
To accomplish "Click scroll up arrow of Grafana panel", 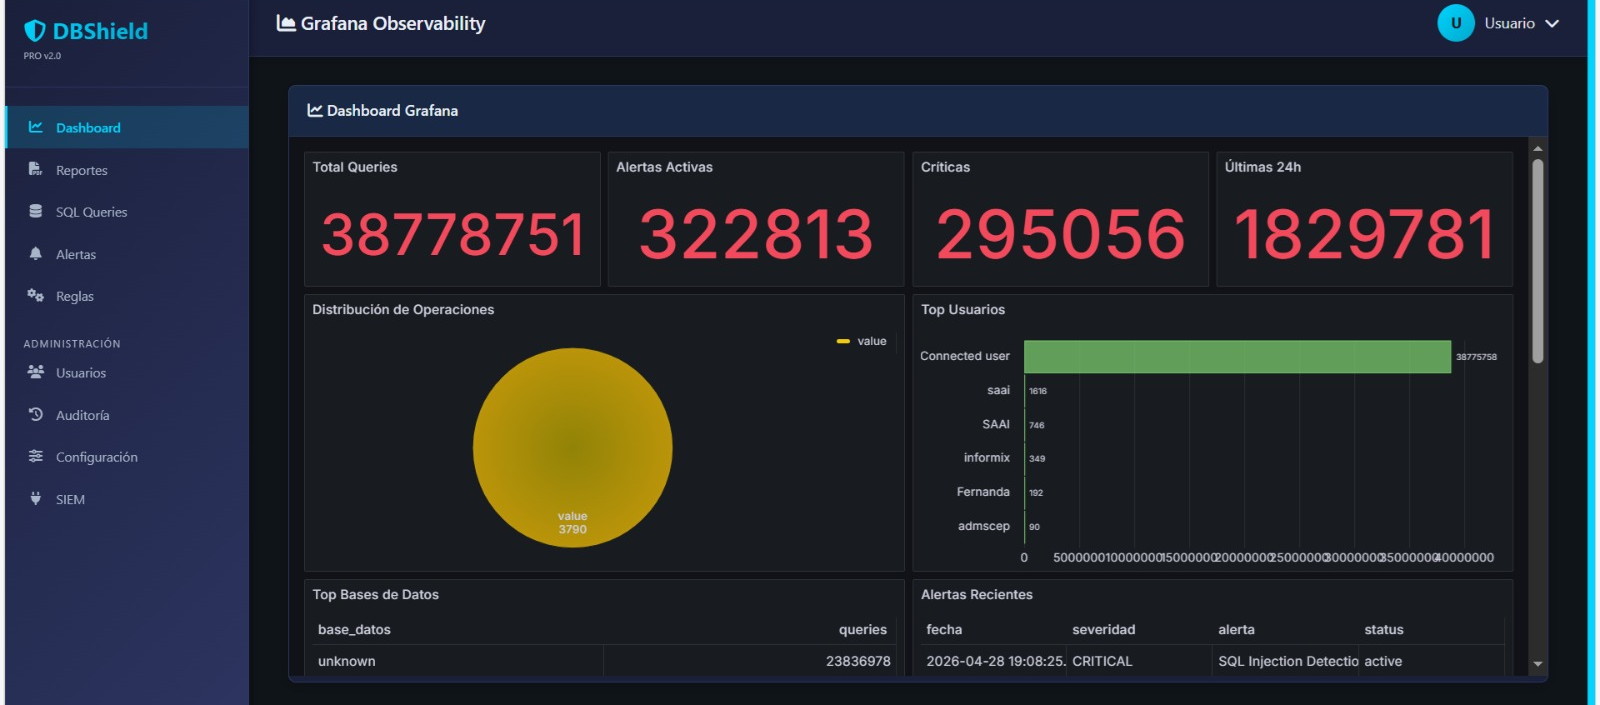I will 1538,148.
